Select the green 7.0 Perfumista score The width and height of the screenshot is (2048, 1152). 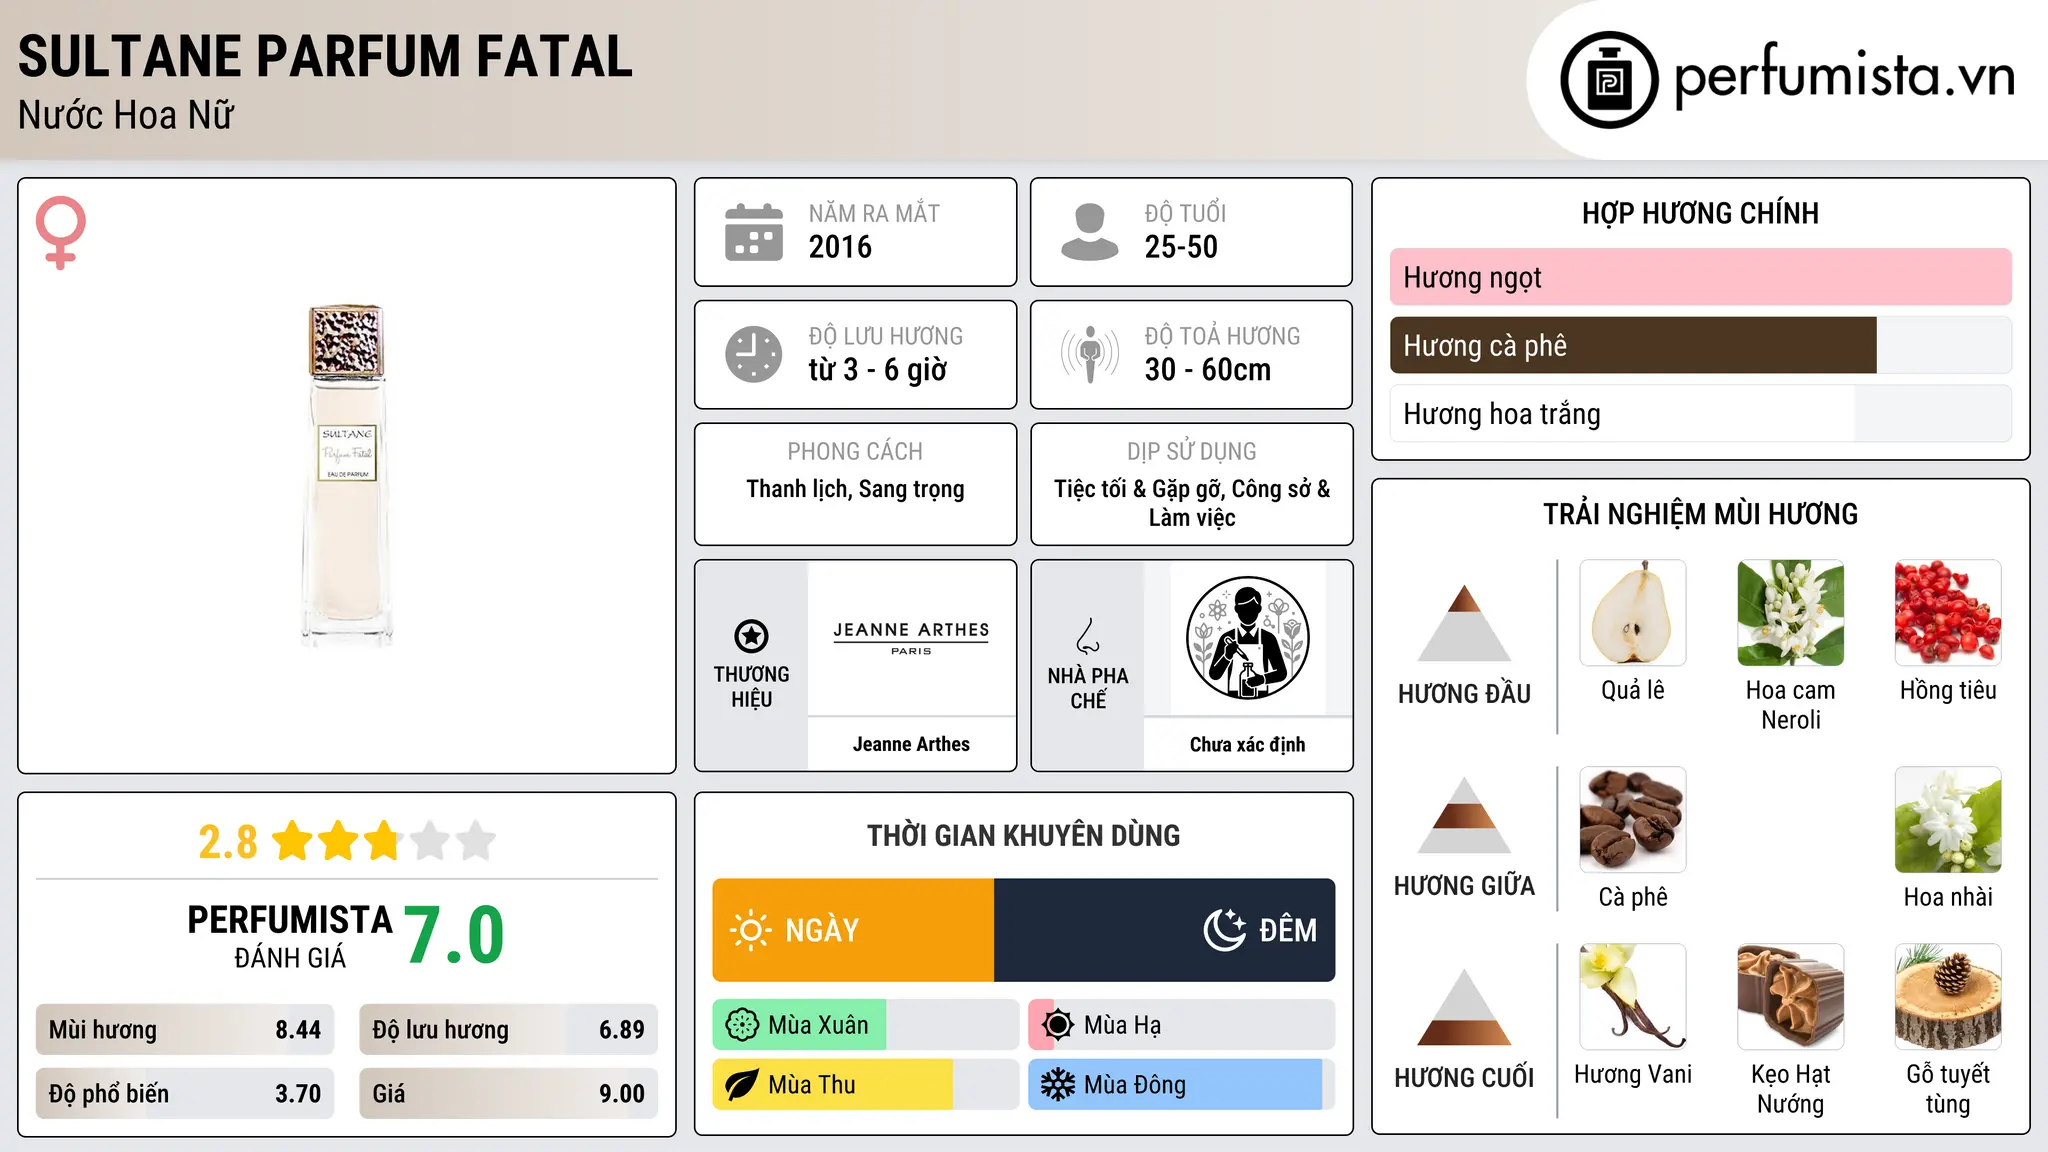(455, 935)
